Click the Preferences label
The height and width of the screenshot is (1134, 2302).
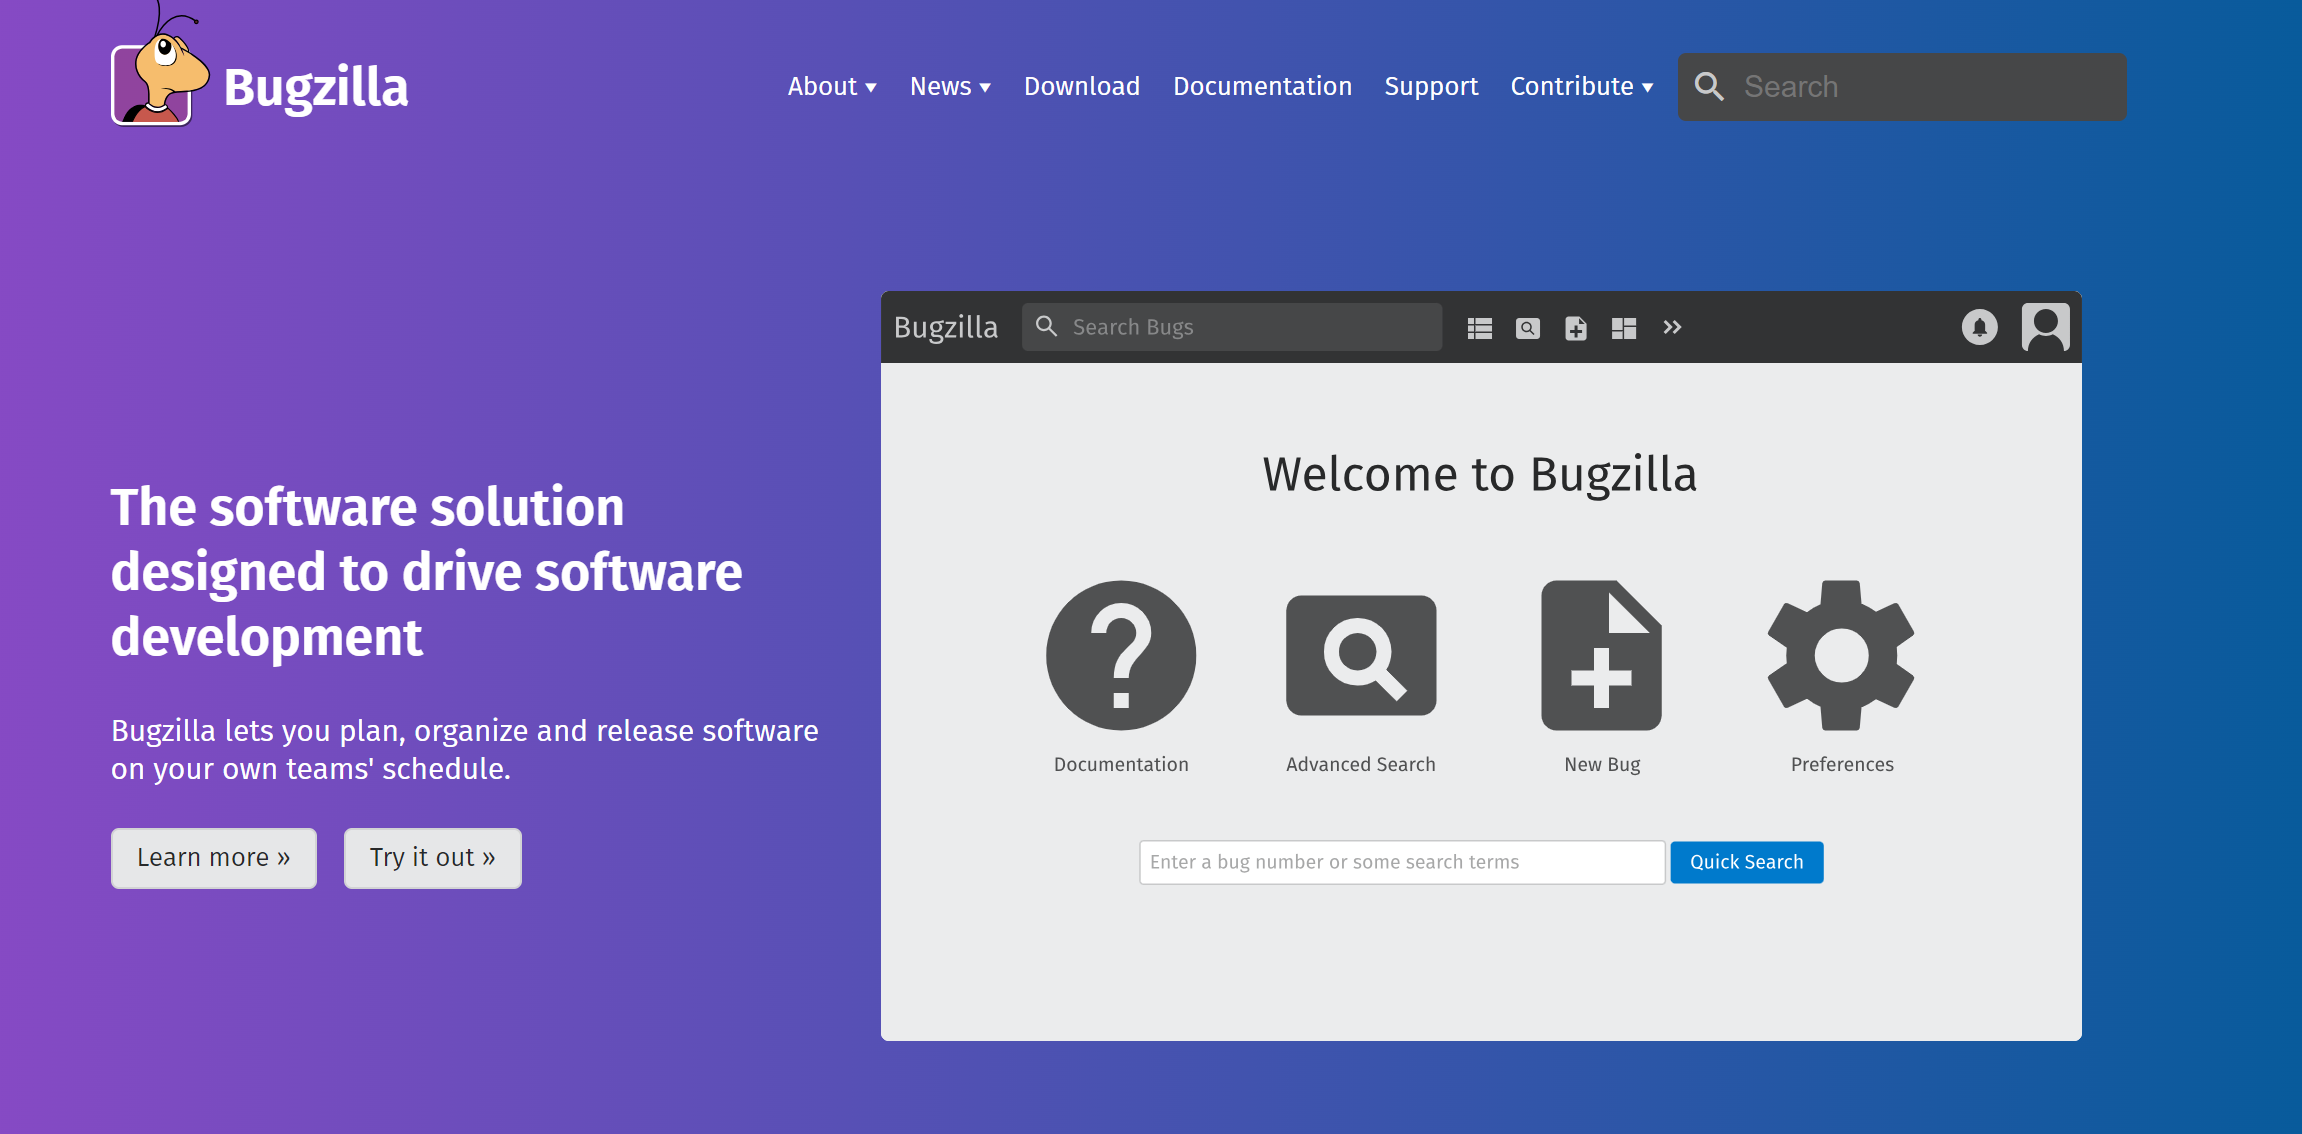coord(1842,764)
